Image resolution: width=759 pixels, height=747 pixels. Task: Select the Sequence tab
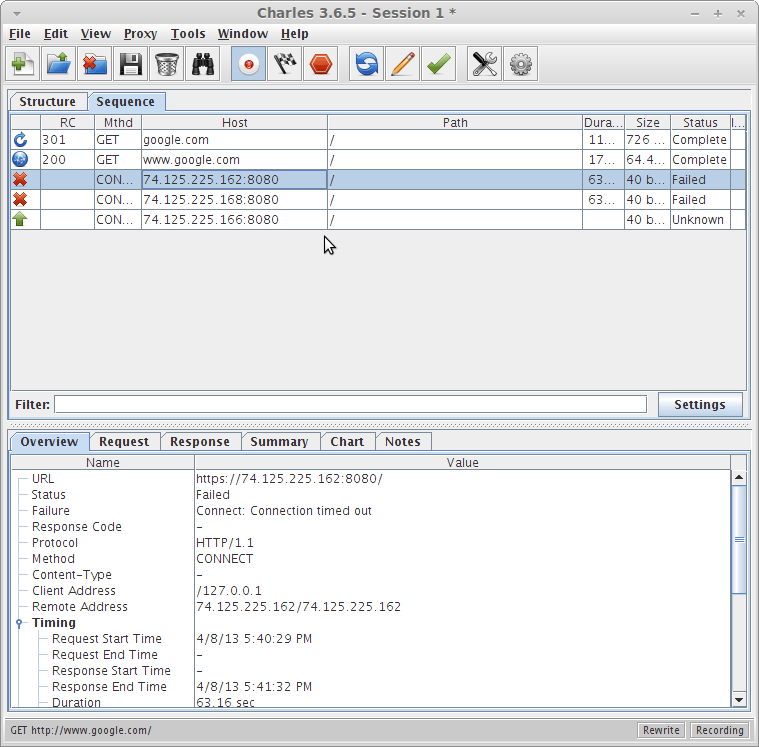click(126, 102)
